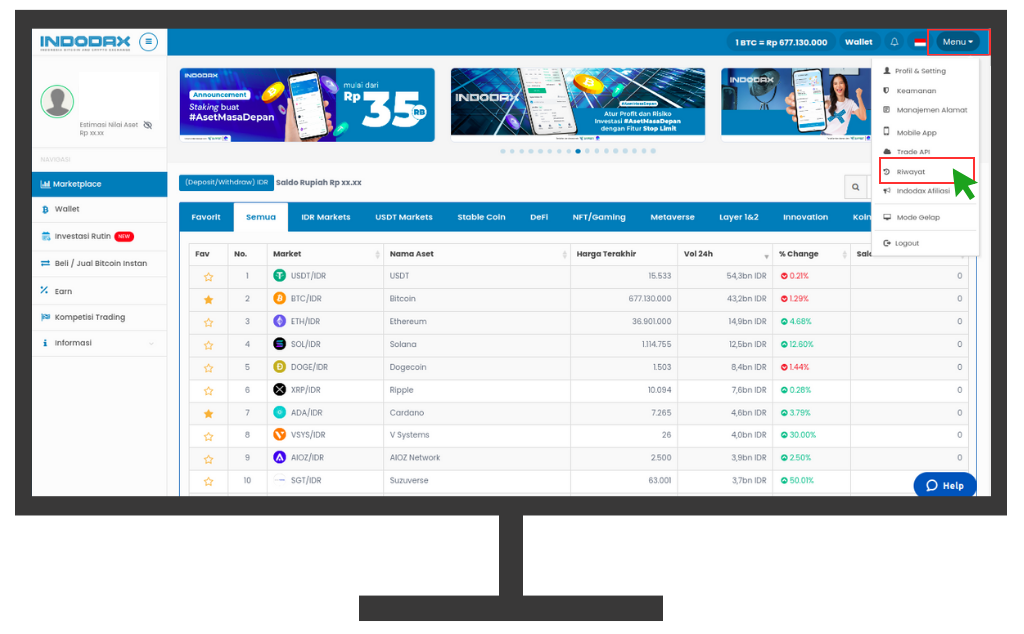Click the USDT coin icon
The width and height of the screenshot is (1024, 634).
click(x=280, y=276)
